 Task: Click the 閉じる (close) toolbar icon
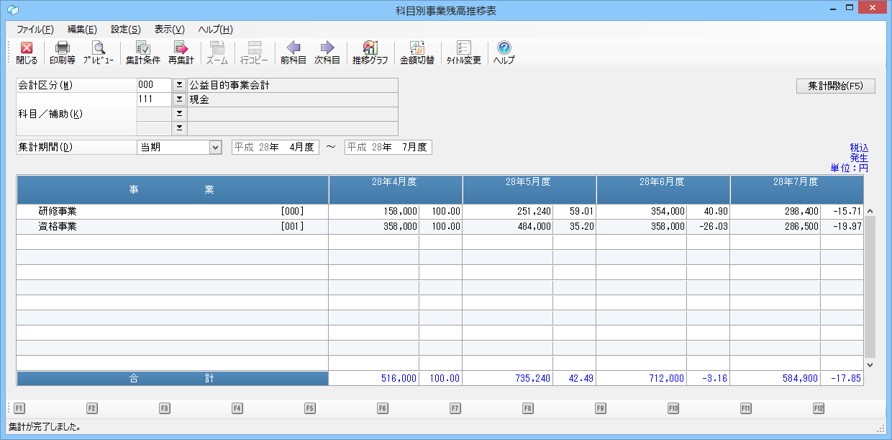[26, 53]
